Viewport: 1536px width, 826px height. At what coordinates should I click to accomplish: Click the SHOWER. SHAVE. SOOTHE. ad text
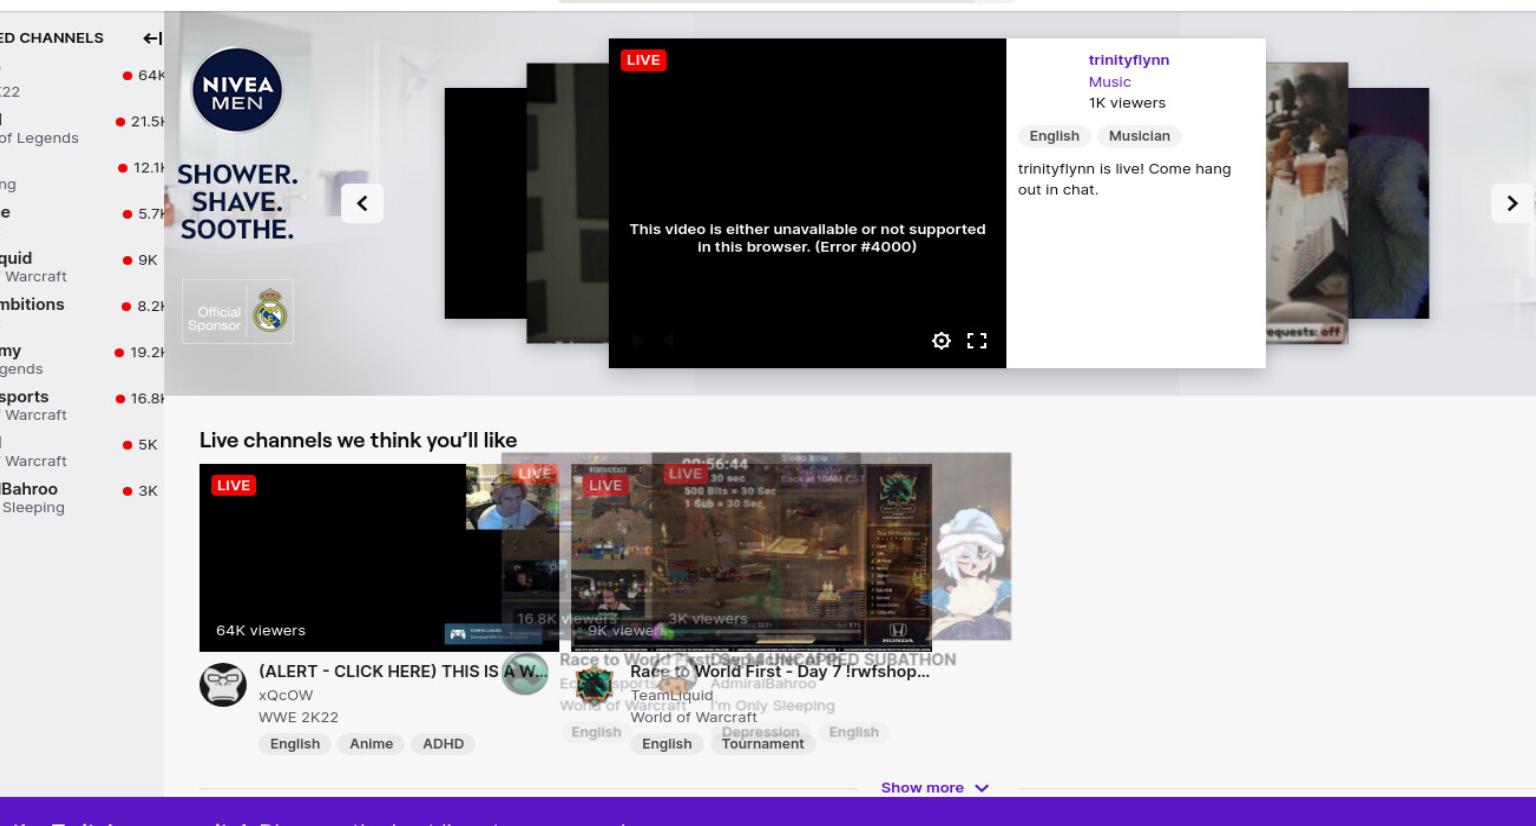[x=237, y=202]
